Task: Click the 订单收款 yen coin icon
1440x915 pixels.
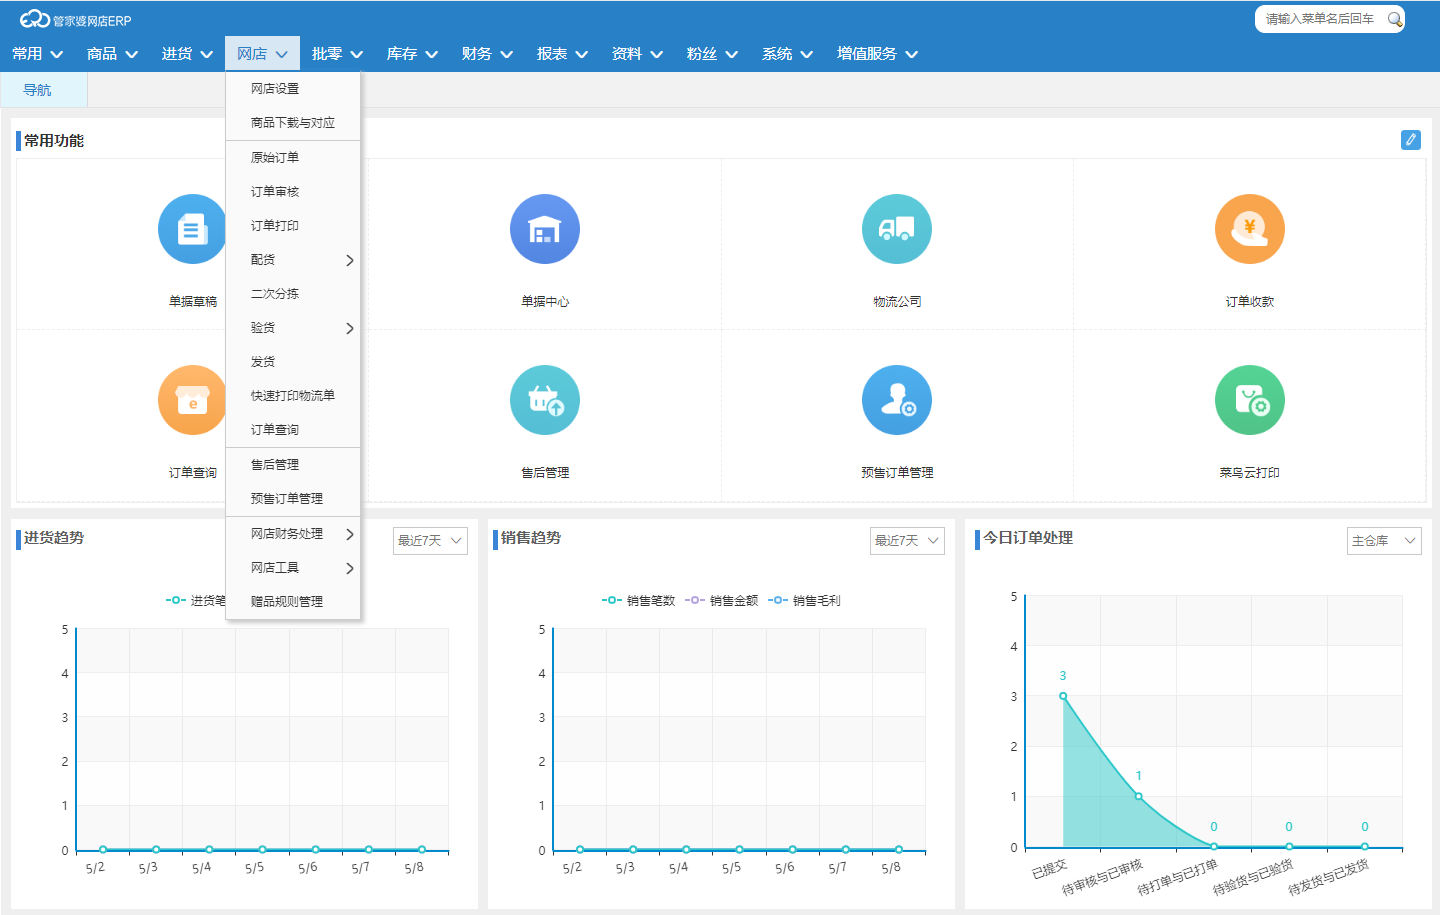Action: 1250,229
